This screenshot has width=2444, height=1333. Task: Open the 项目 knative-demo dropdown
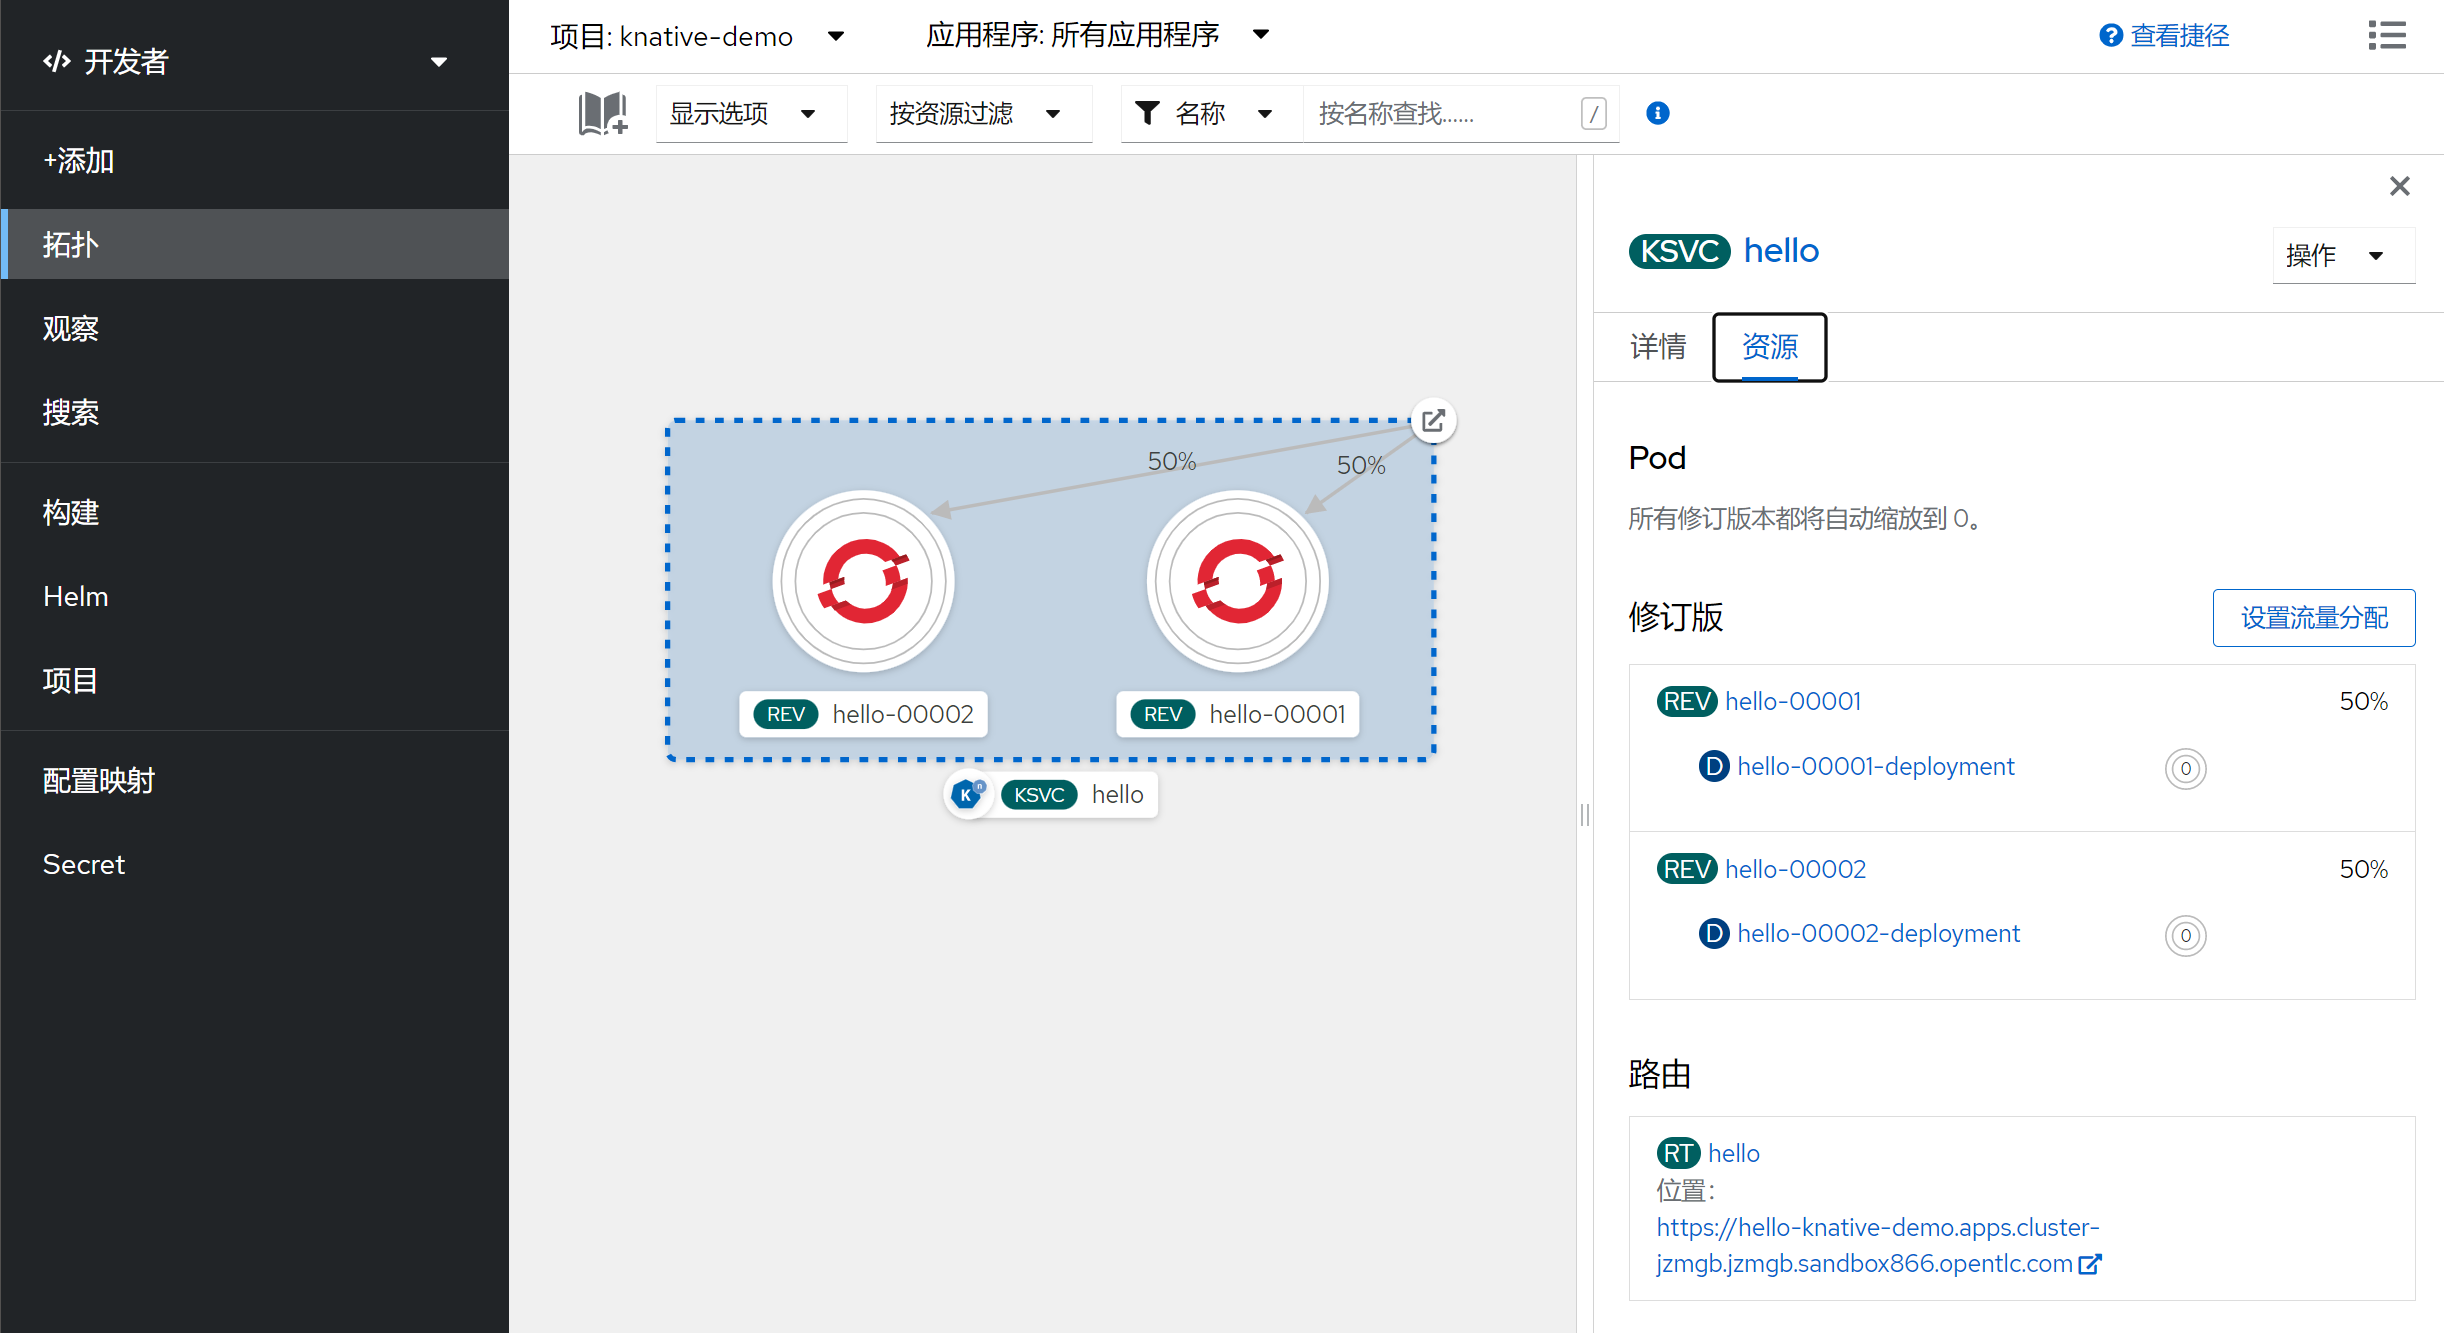pos(698,37)
